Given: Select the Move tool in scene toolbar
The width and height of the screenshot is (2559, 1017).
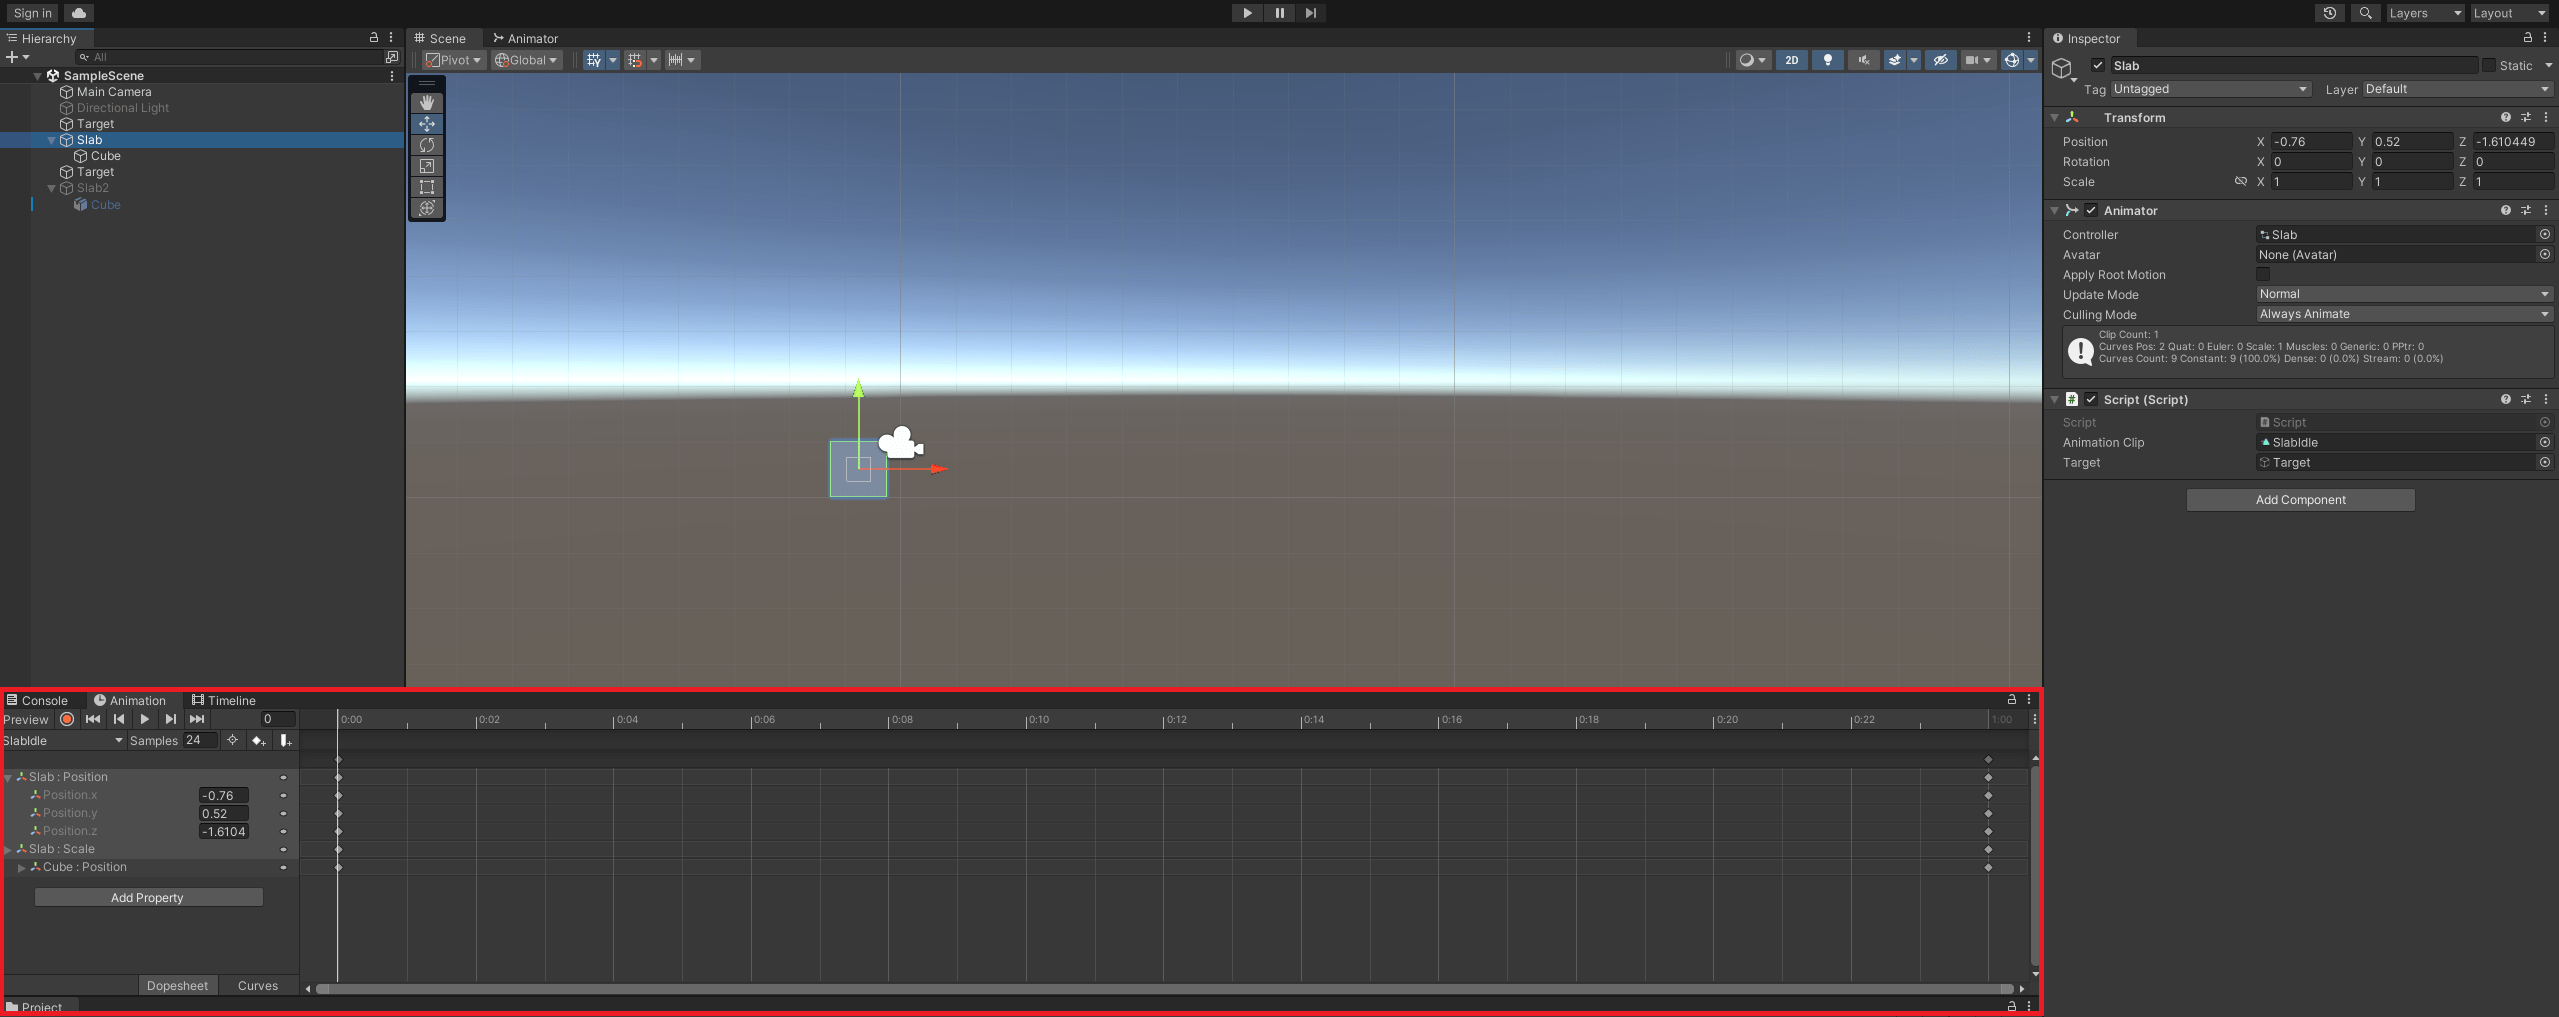Looking at the screenshot, I should (x=427, y=124).
